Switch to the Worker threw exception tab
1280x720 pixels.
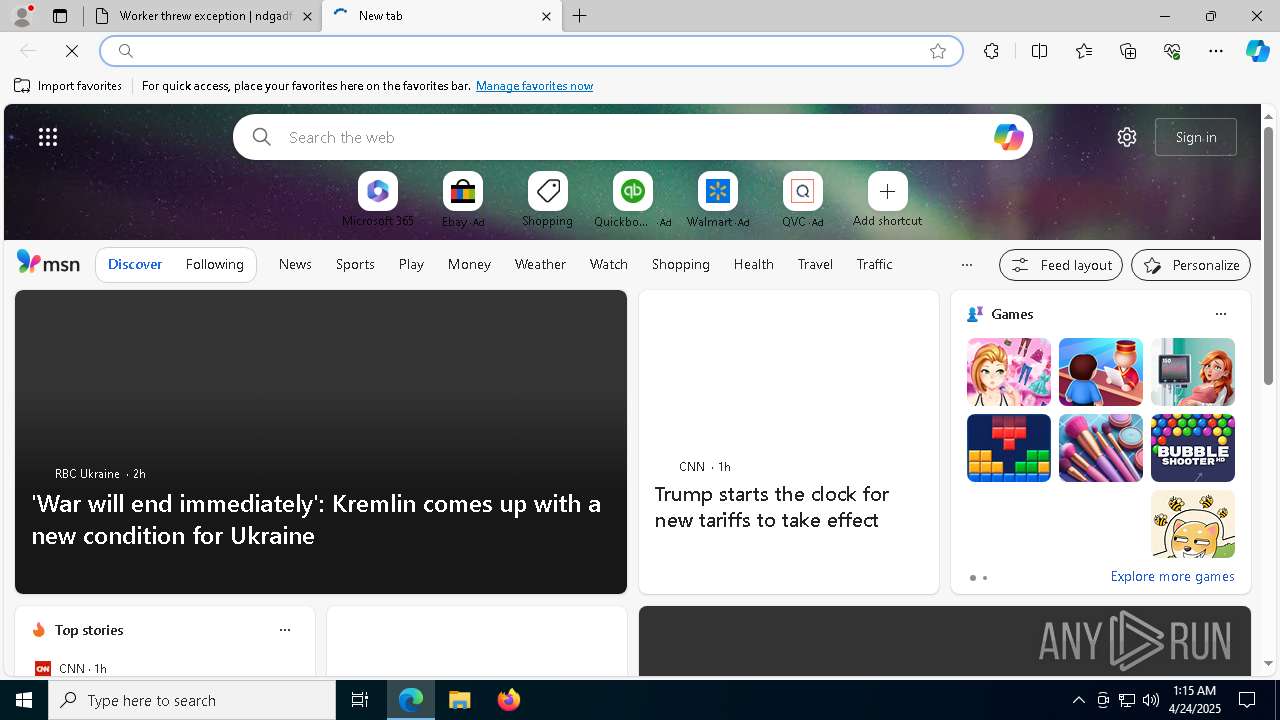[x=203, y=16]
